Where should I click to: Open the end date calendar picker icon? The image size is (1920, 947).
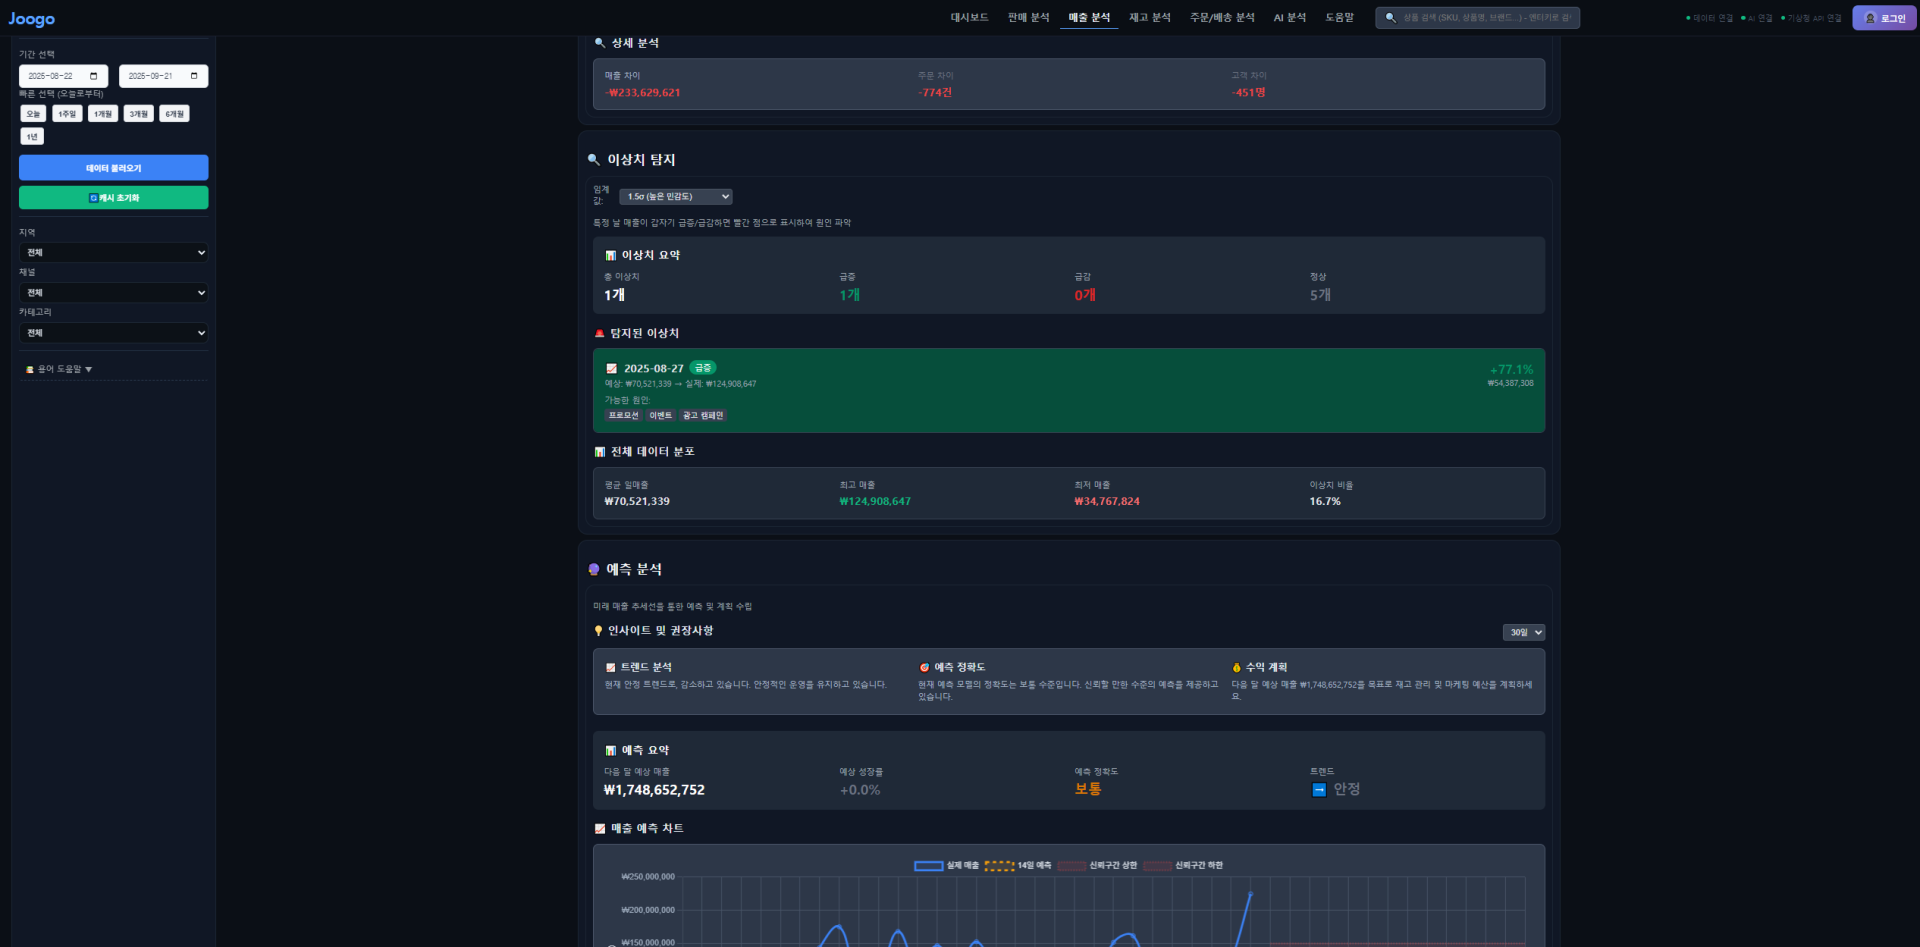194,76
